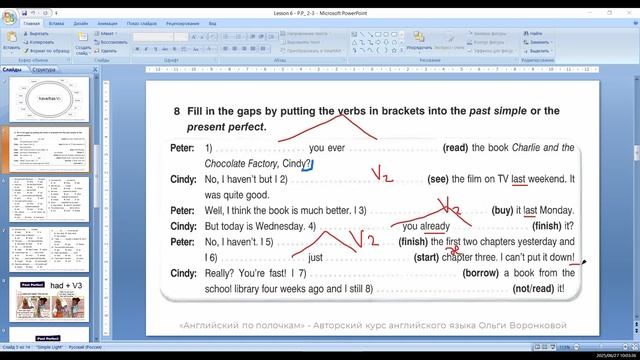640x360 pixels.
Task: Select the rectangle shape tool
Action: pyautogui.click(x=378, y=34)
